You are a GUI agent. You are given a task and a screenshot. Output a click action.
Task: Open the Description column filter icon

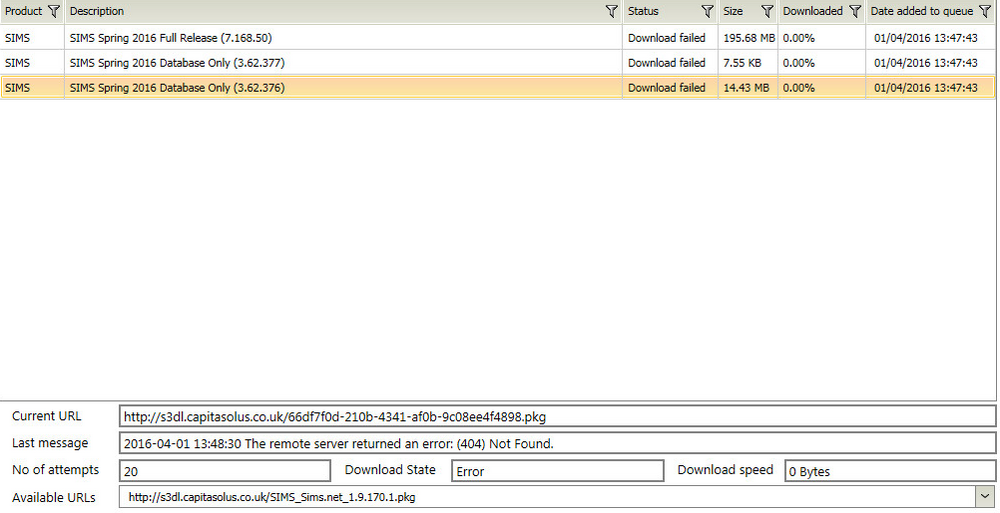pos(611,11)
